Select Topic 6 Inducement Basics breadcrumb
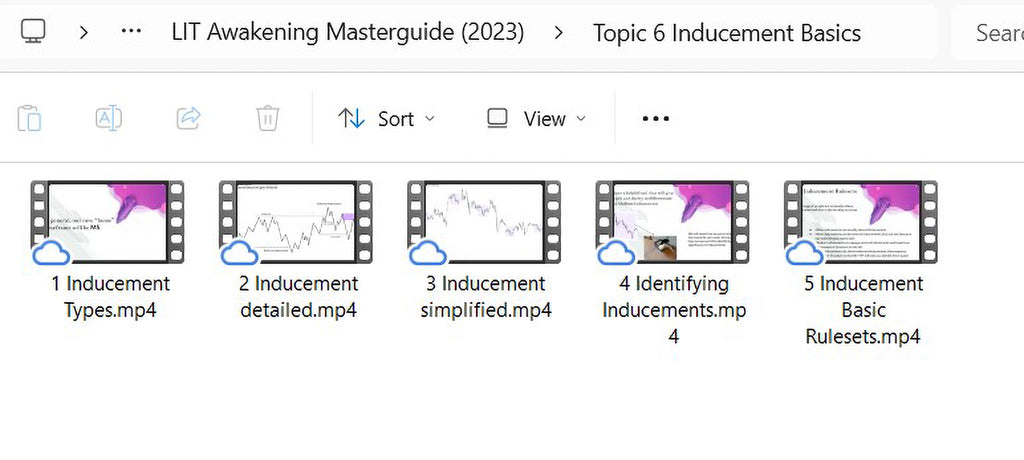This screenshot has width=1024, height=460. (727, 32)
